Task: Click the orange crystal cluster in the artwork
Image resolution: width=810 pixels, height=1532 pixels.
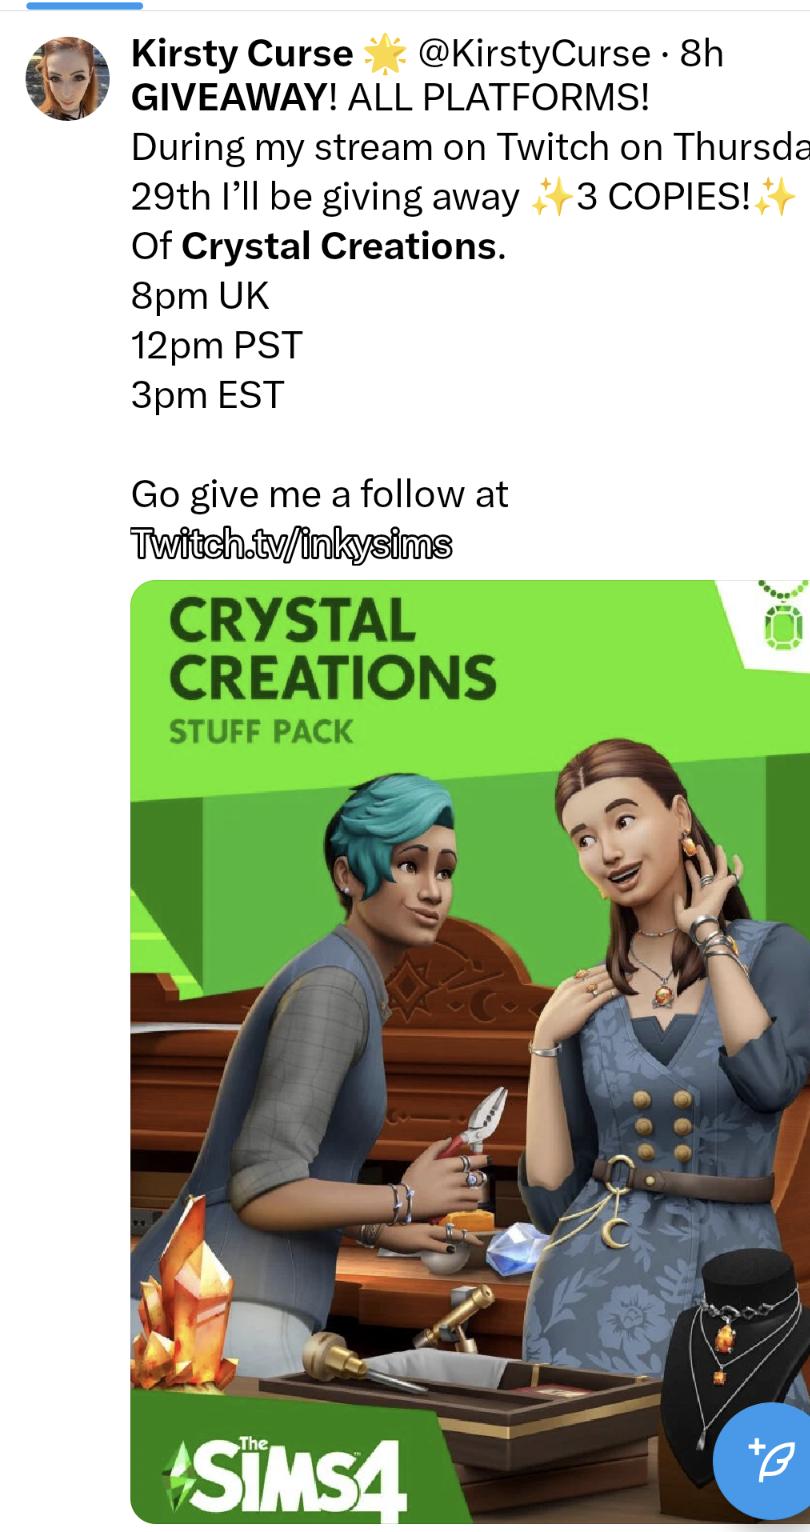Action: click(x=187, y=1305)
